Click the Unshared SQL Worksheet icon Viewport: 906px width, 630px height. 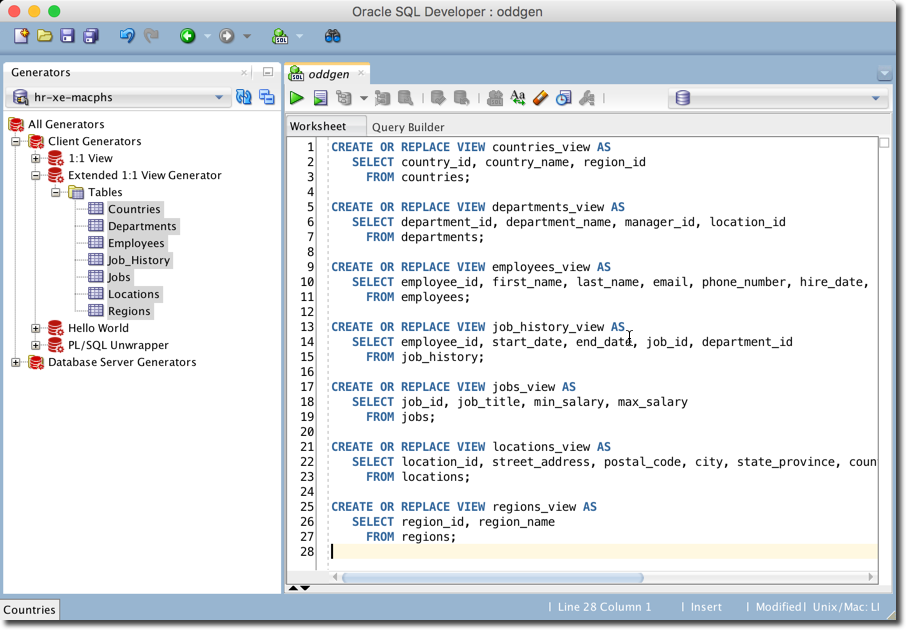(495, 98)
